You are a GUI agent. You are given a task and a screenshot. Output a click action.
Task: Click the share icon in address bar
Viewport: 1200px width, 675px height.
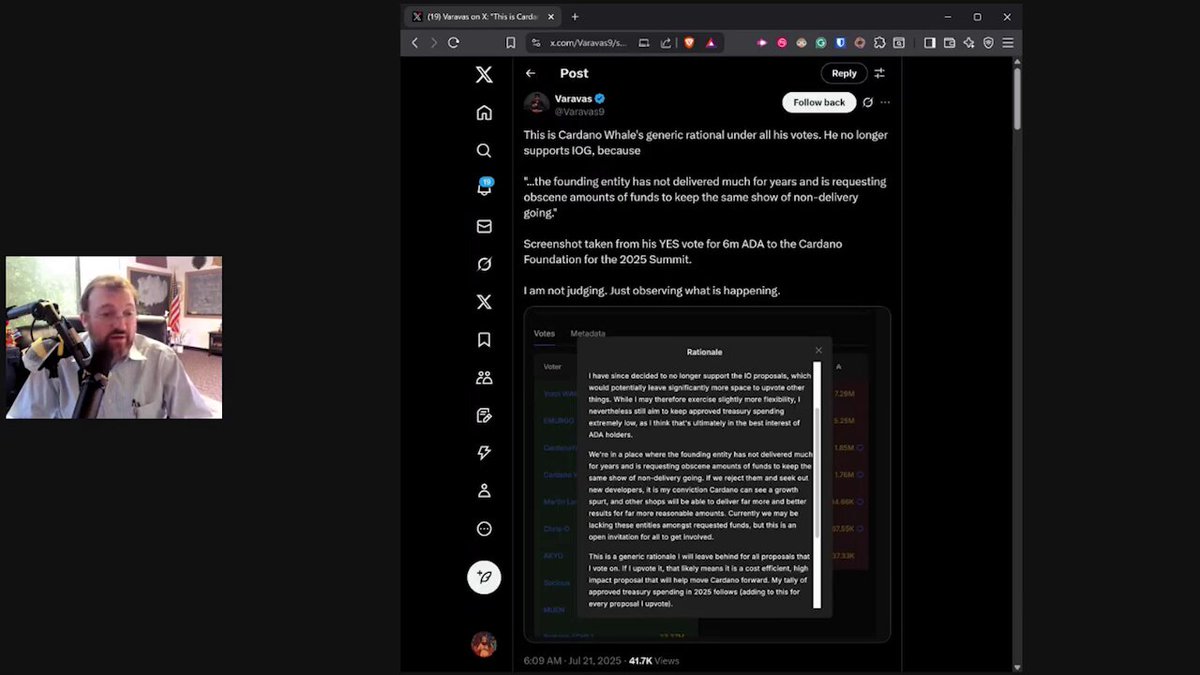coord(664,43)
